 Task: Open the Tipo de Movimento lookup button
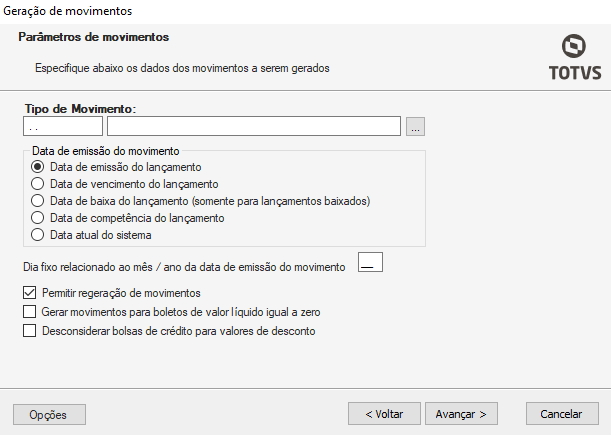coord(416,126)
